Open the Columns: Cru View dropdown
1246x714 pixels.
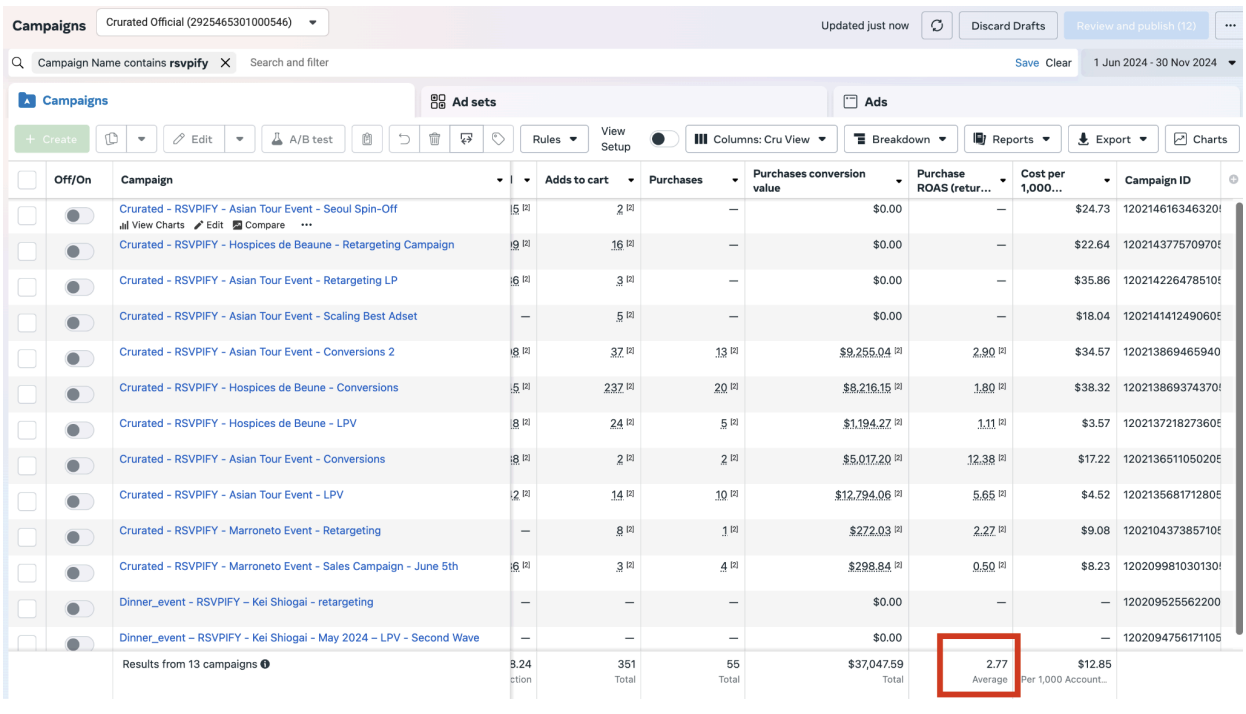[761, 139]
